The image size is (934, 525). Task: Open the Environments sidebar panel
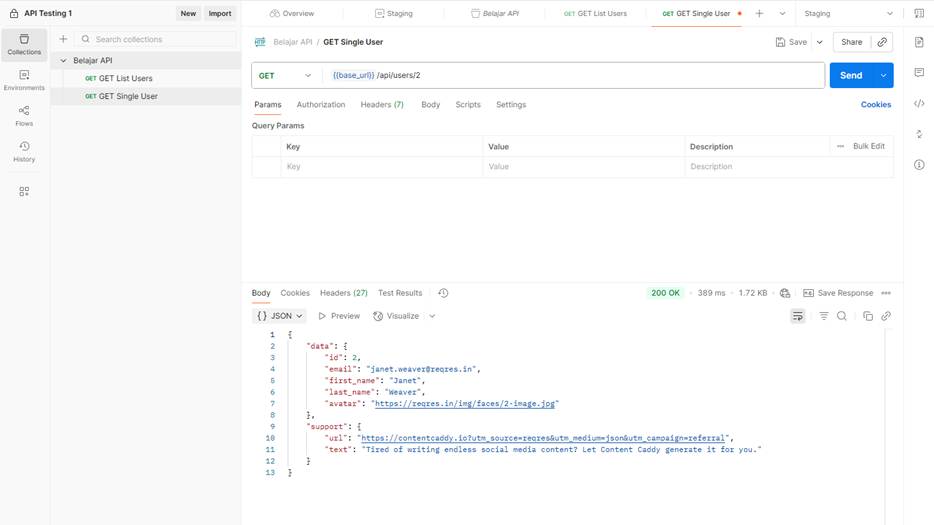click(24, 80)
